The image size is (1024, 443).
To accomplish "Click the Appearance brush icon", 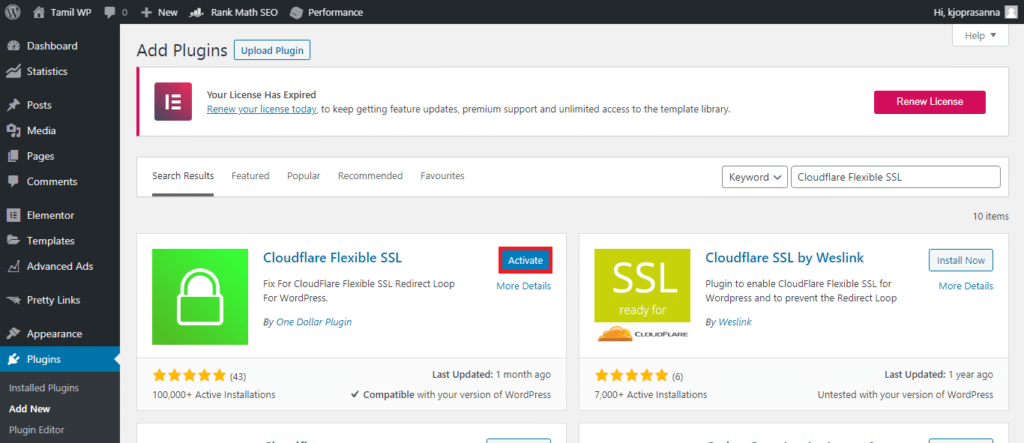I will pos(14,333).
